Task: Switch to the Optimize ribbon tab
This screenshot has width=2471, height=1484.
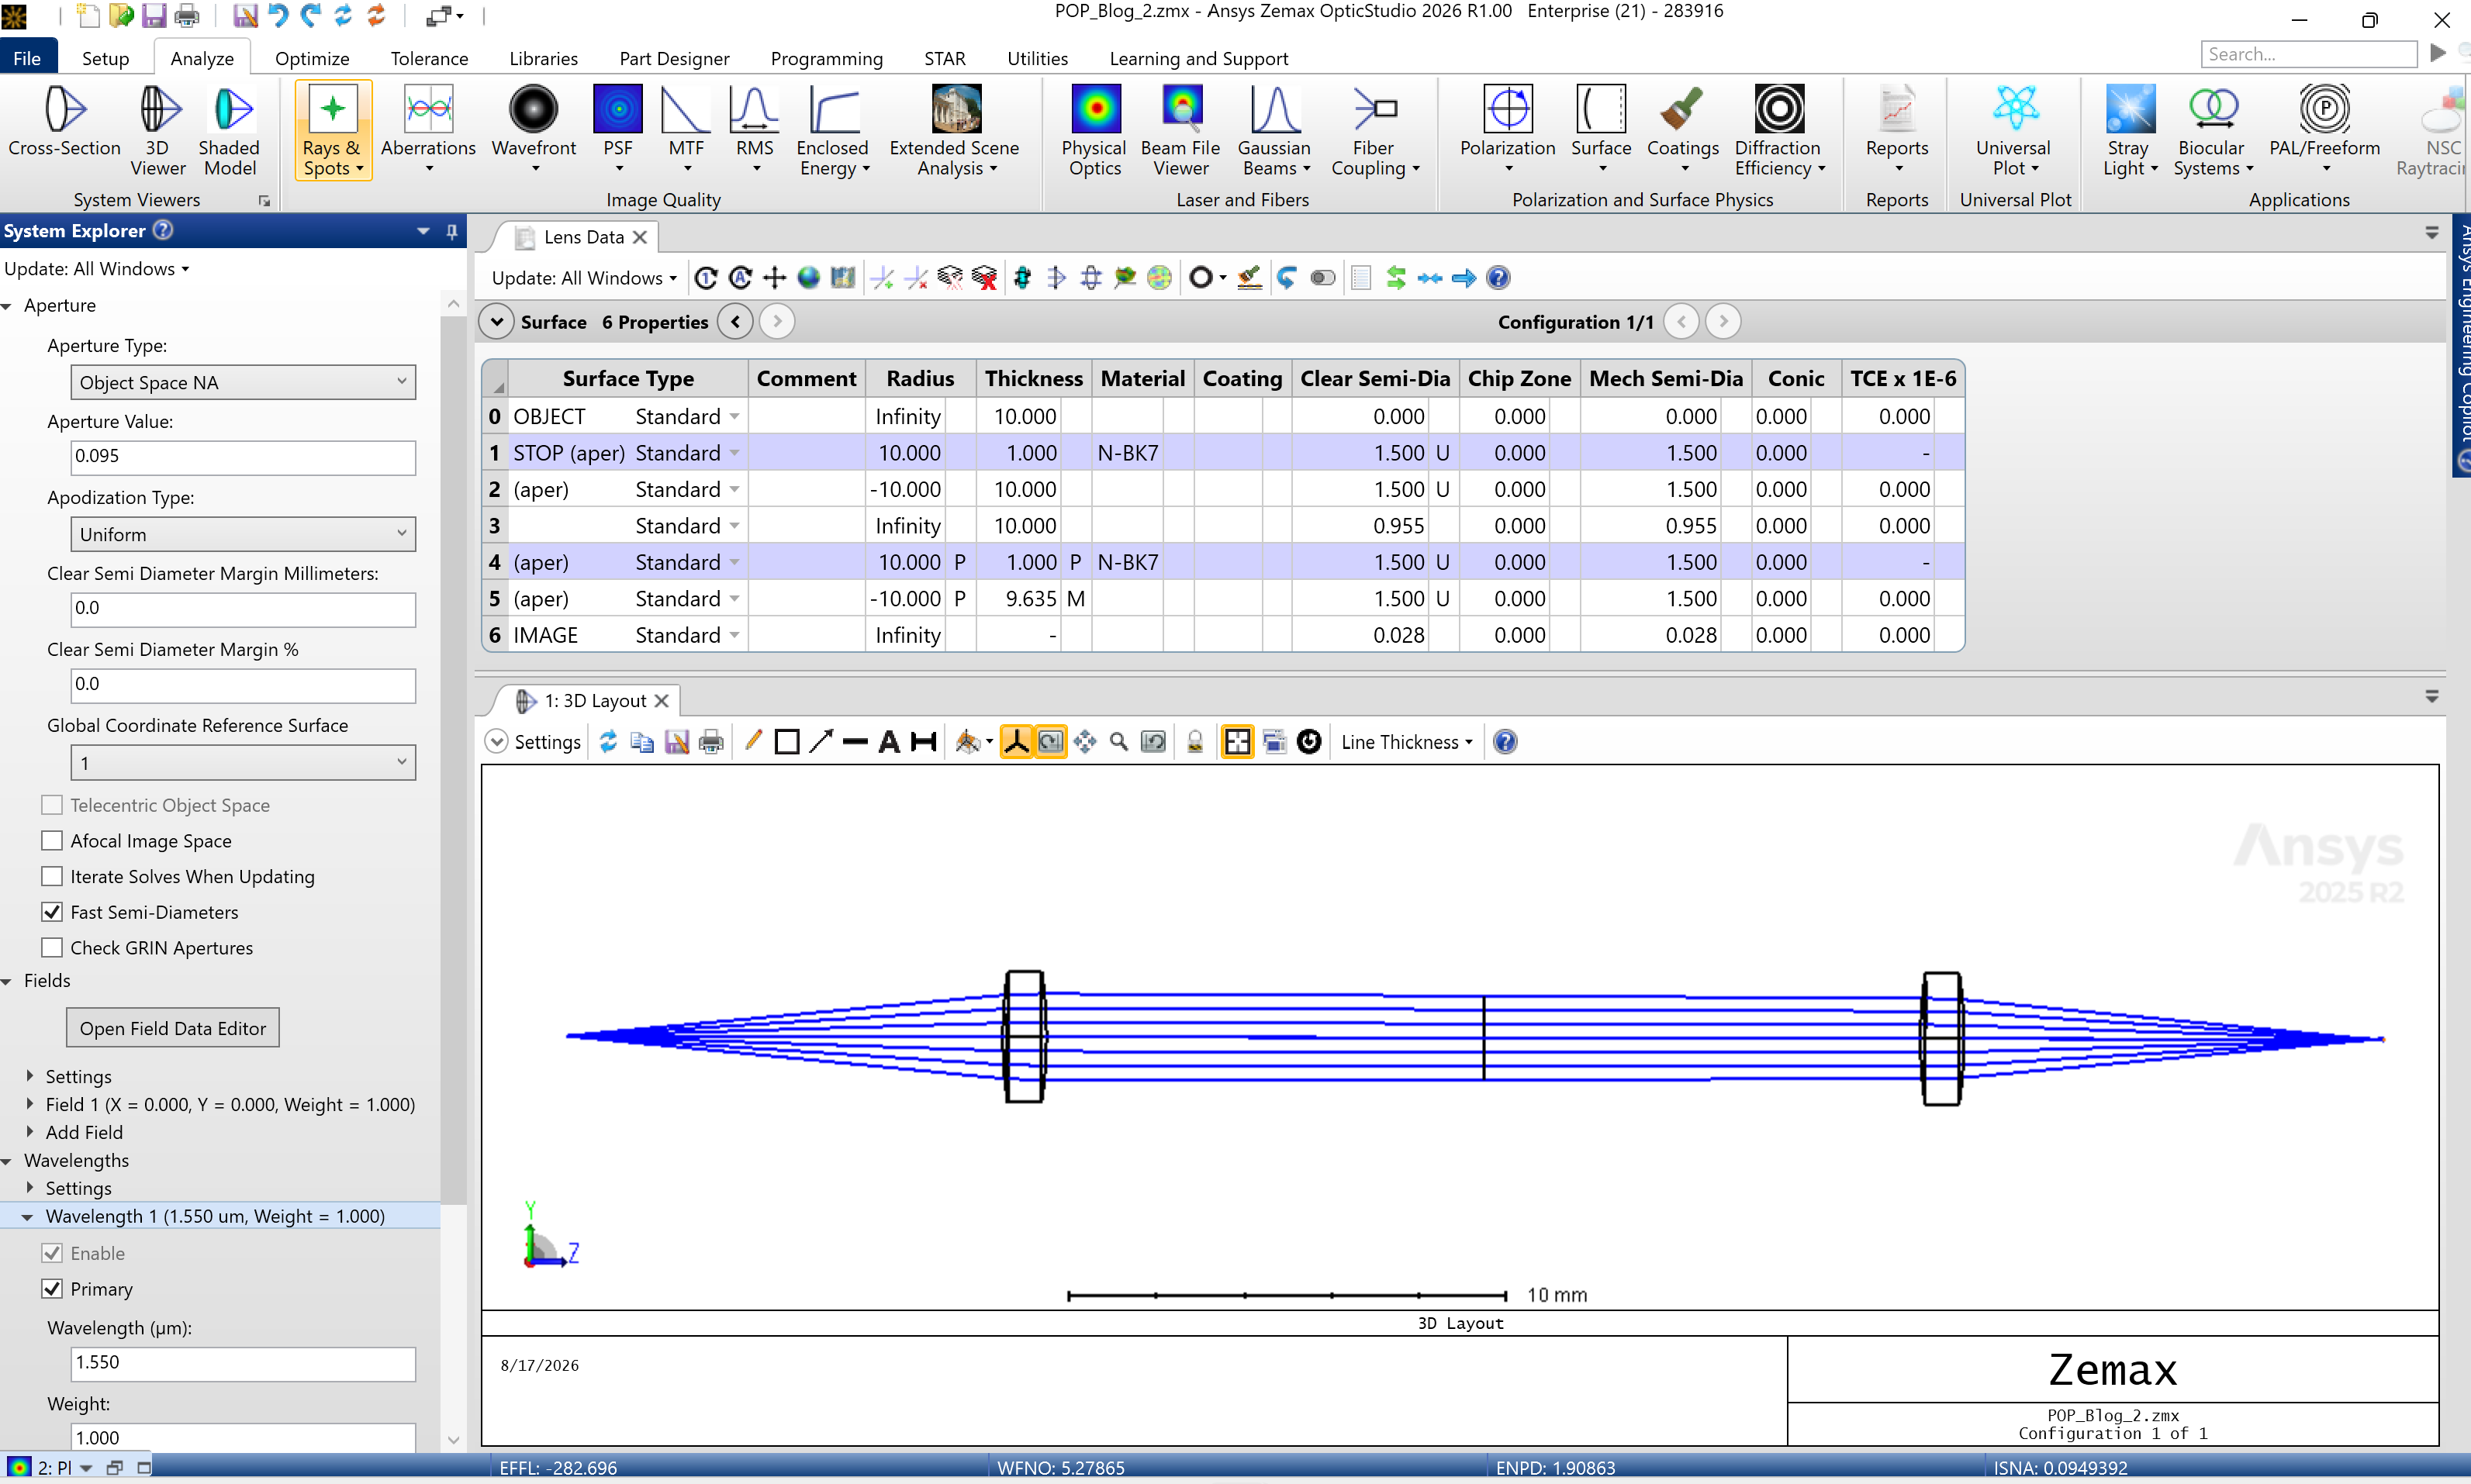Action: click(312, 58)
